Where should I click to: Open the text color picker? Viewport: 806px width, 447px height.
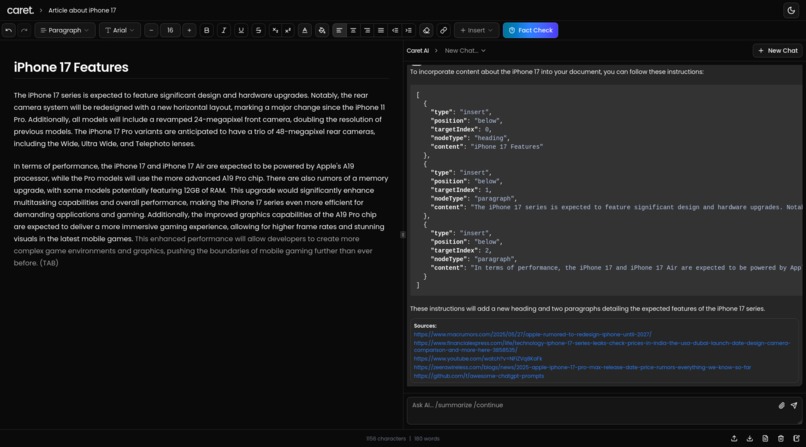coord(305,30)
